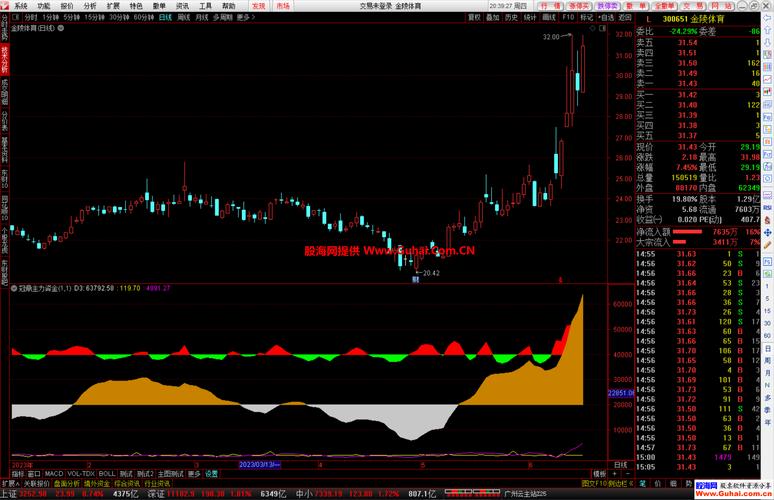Click the 指标 tab at the chart bottom

(x=18, y=473)
